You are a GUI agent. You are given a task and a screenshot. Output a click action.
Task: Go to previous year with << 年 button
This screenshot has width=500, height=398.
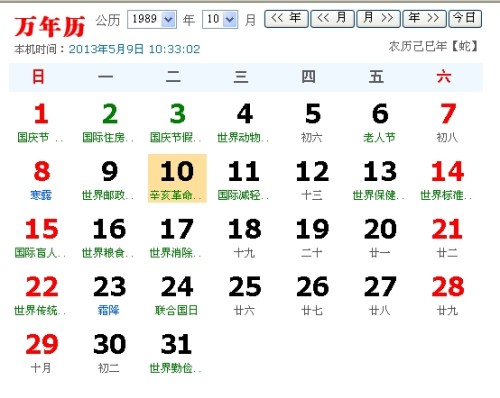click(286, 19)
